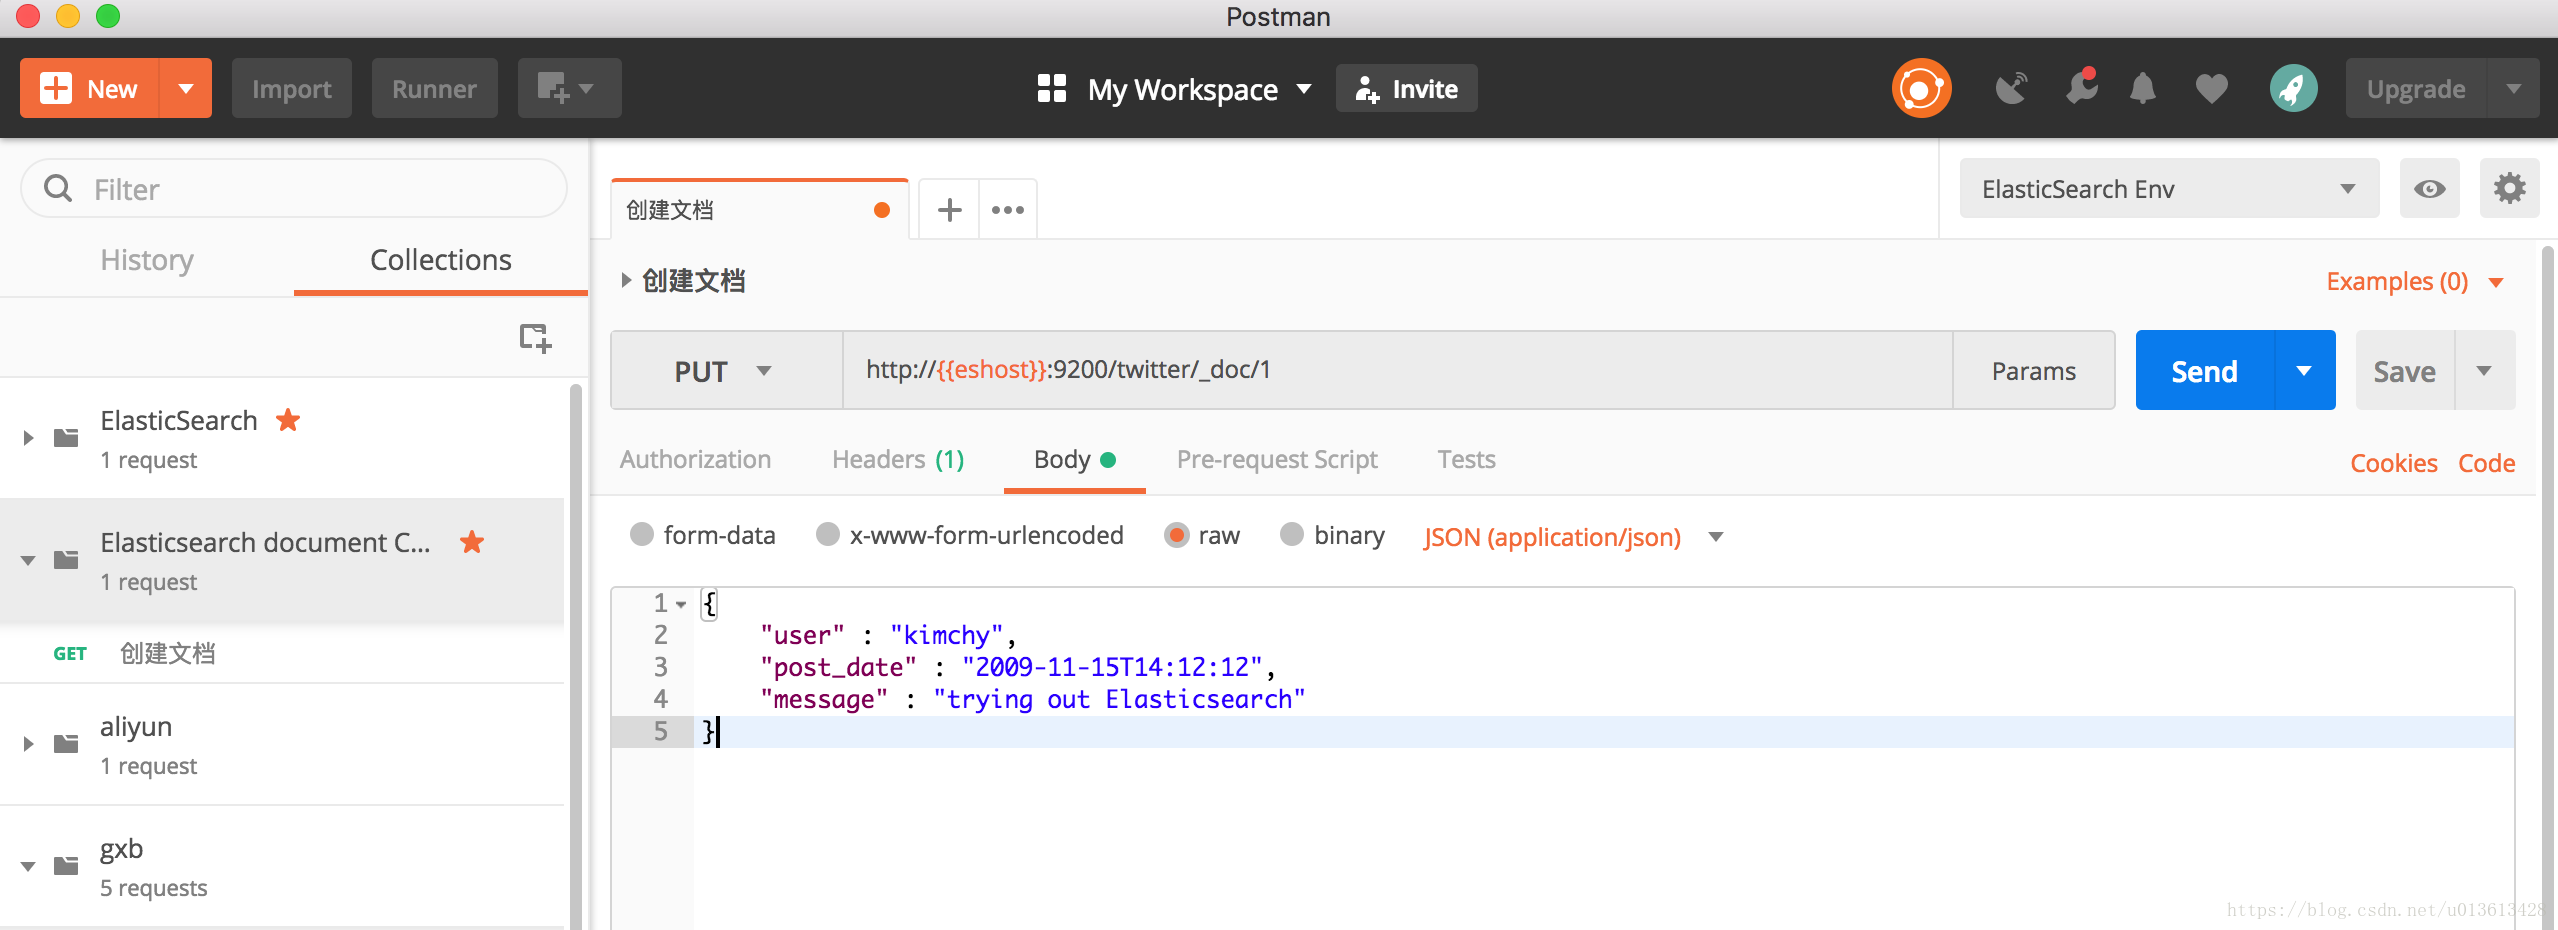The width and height of the screenshot is (2558, 930).
Task: Click the aliyun folder icon
Action: tap(66, 743)
